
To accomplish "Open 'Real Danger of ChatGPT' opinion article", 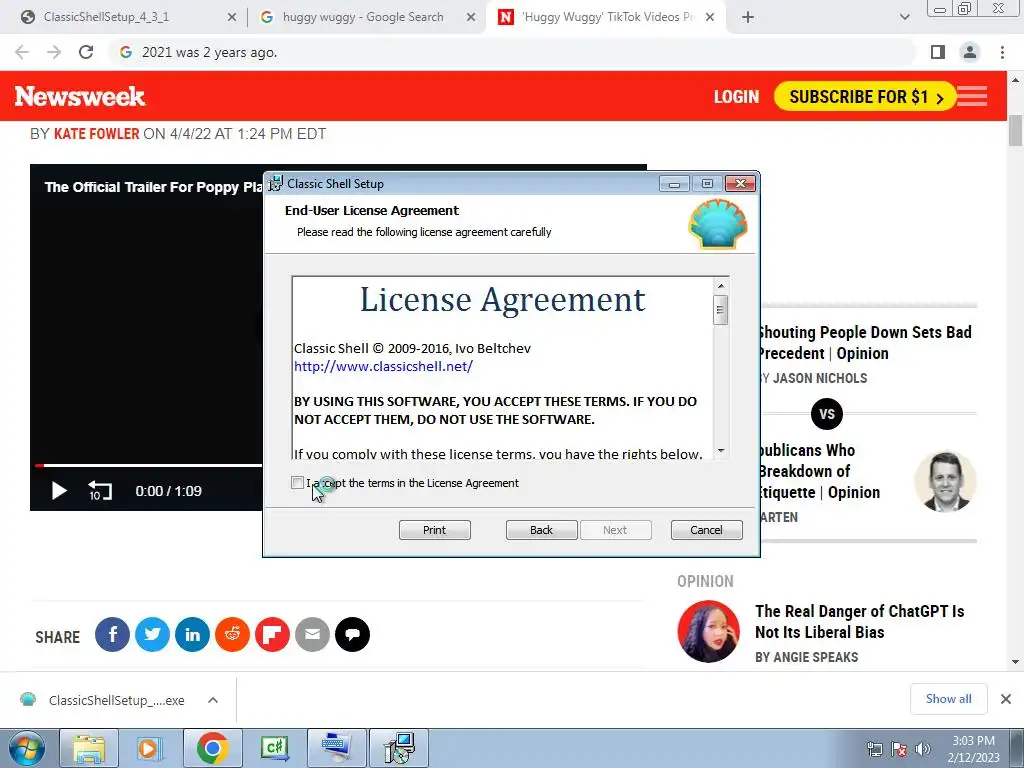I will click(859, 622).
